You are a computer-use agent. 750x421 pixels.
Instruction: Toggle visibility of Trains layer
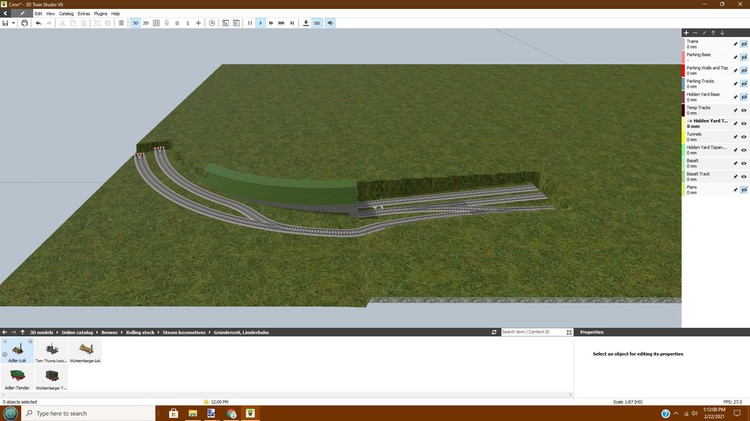[744, 44]
